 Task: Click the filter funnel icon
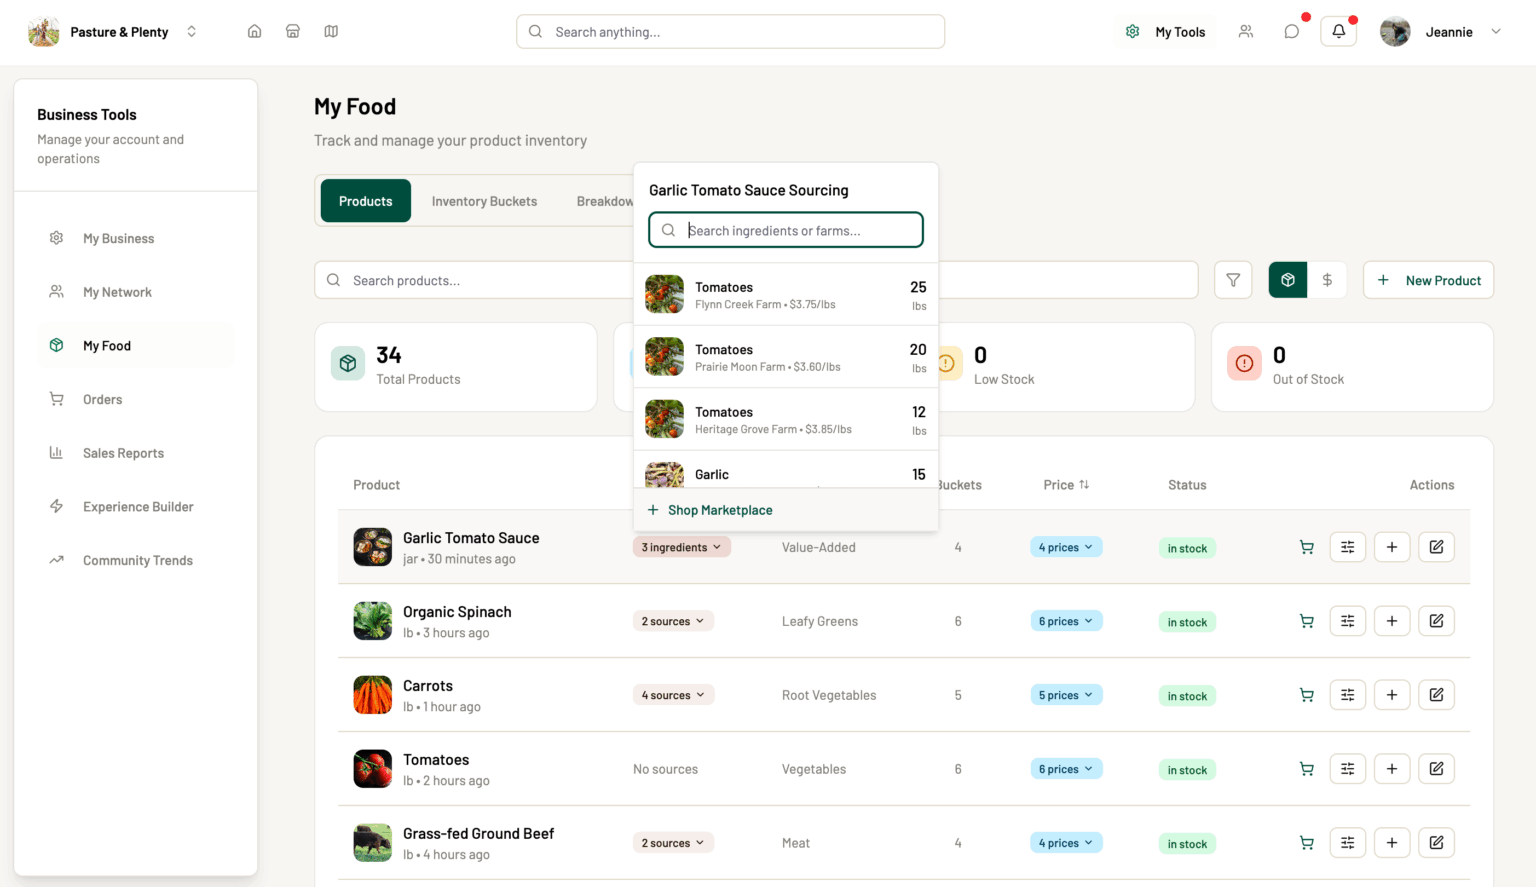click(1233, 280)
